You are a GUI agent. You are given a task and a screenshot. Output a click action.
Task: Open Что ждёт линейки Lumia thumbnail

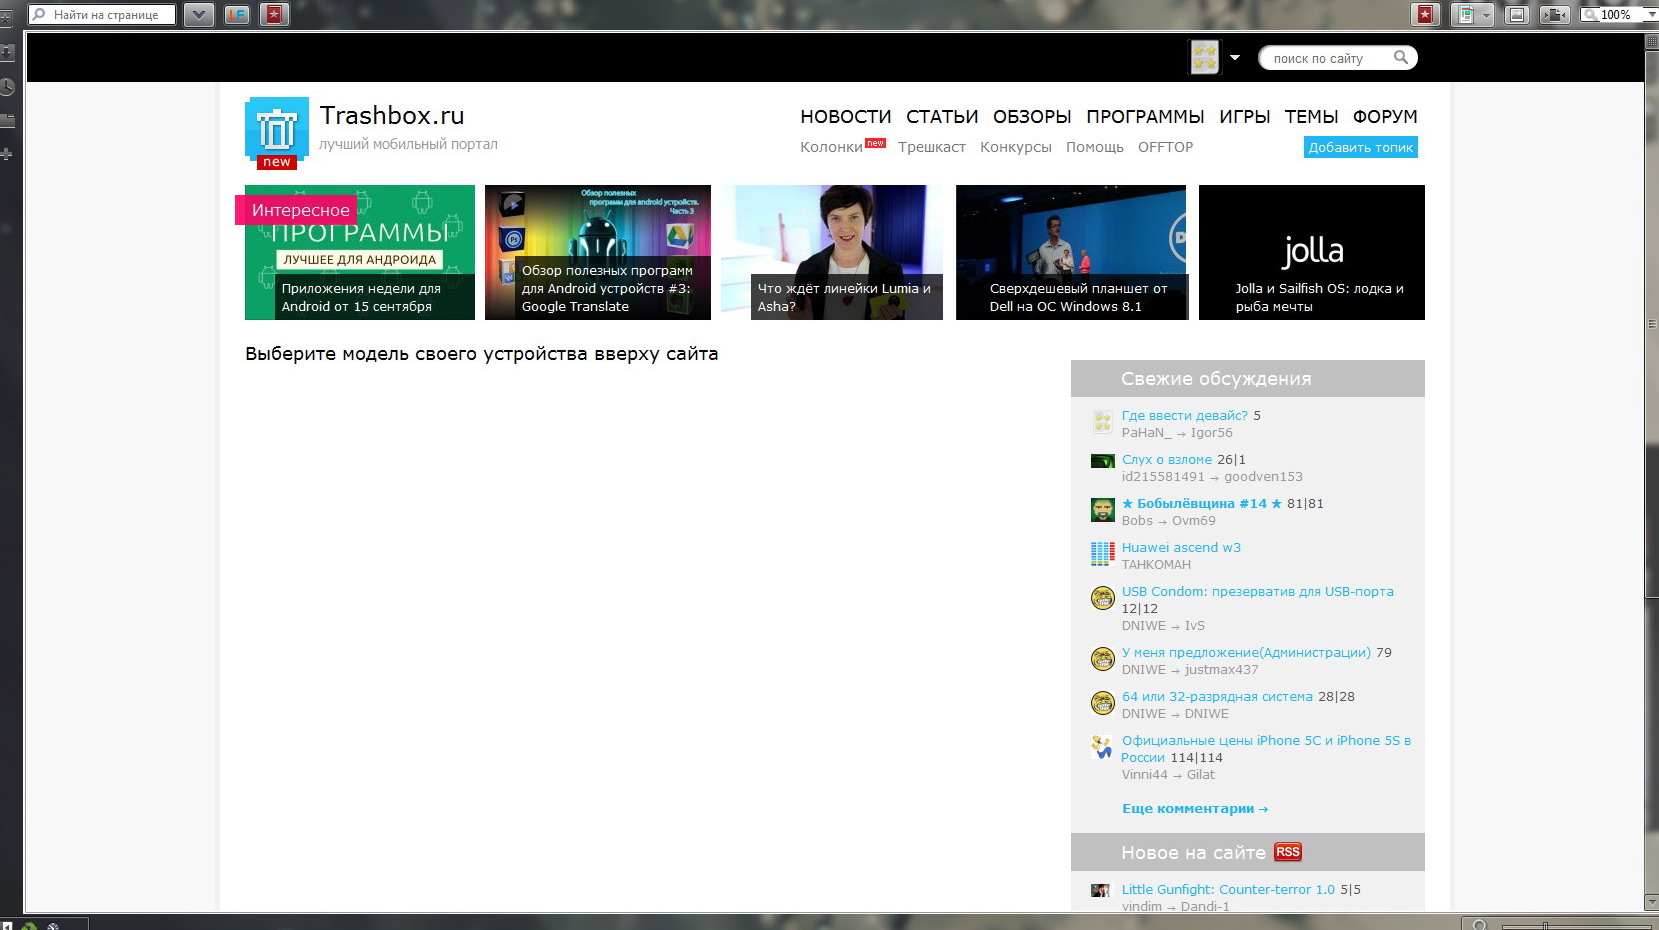pos(832,252)
